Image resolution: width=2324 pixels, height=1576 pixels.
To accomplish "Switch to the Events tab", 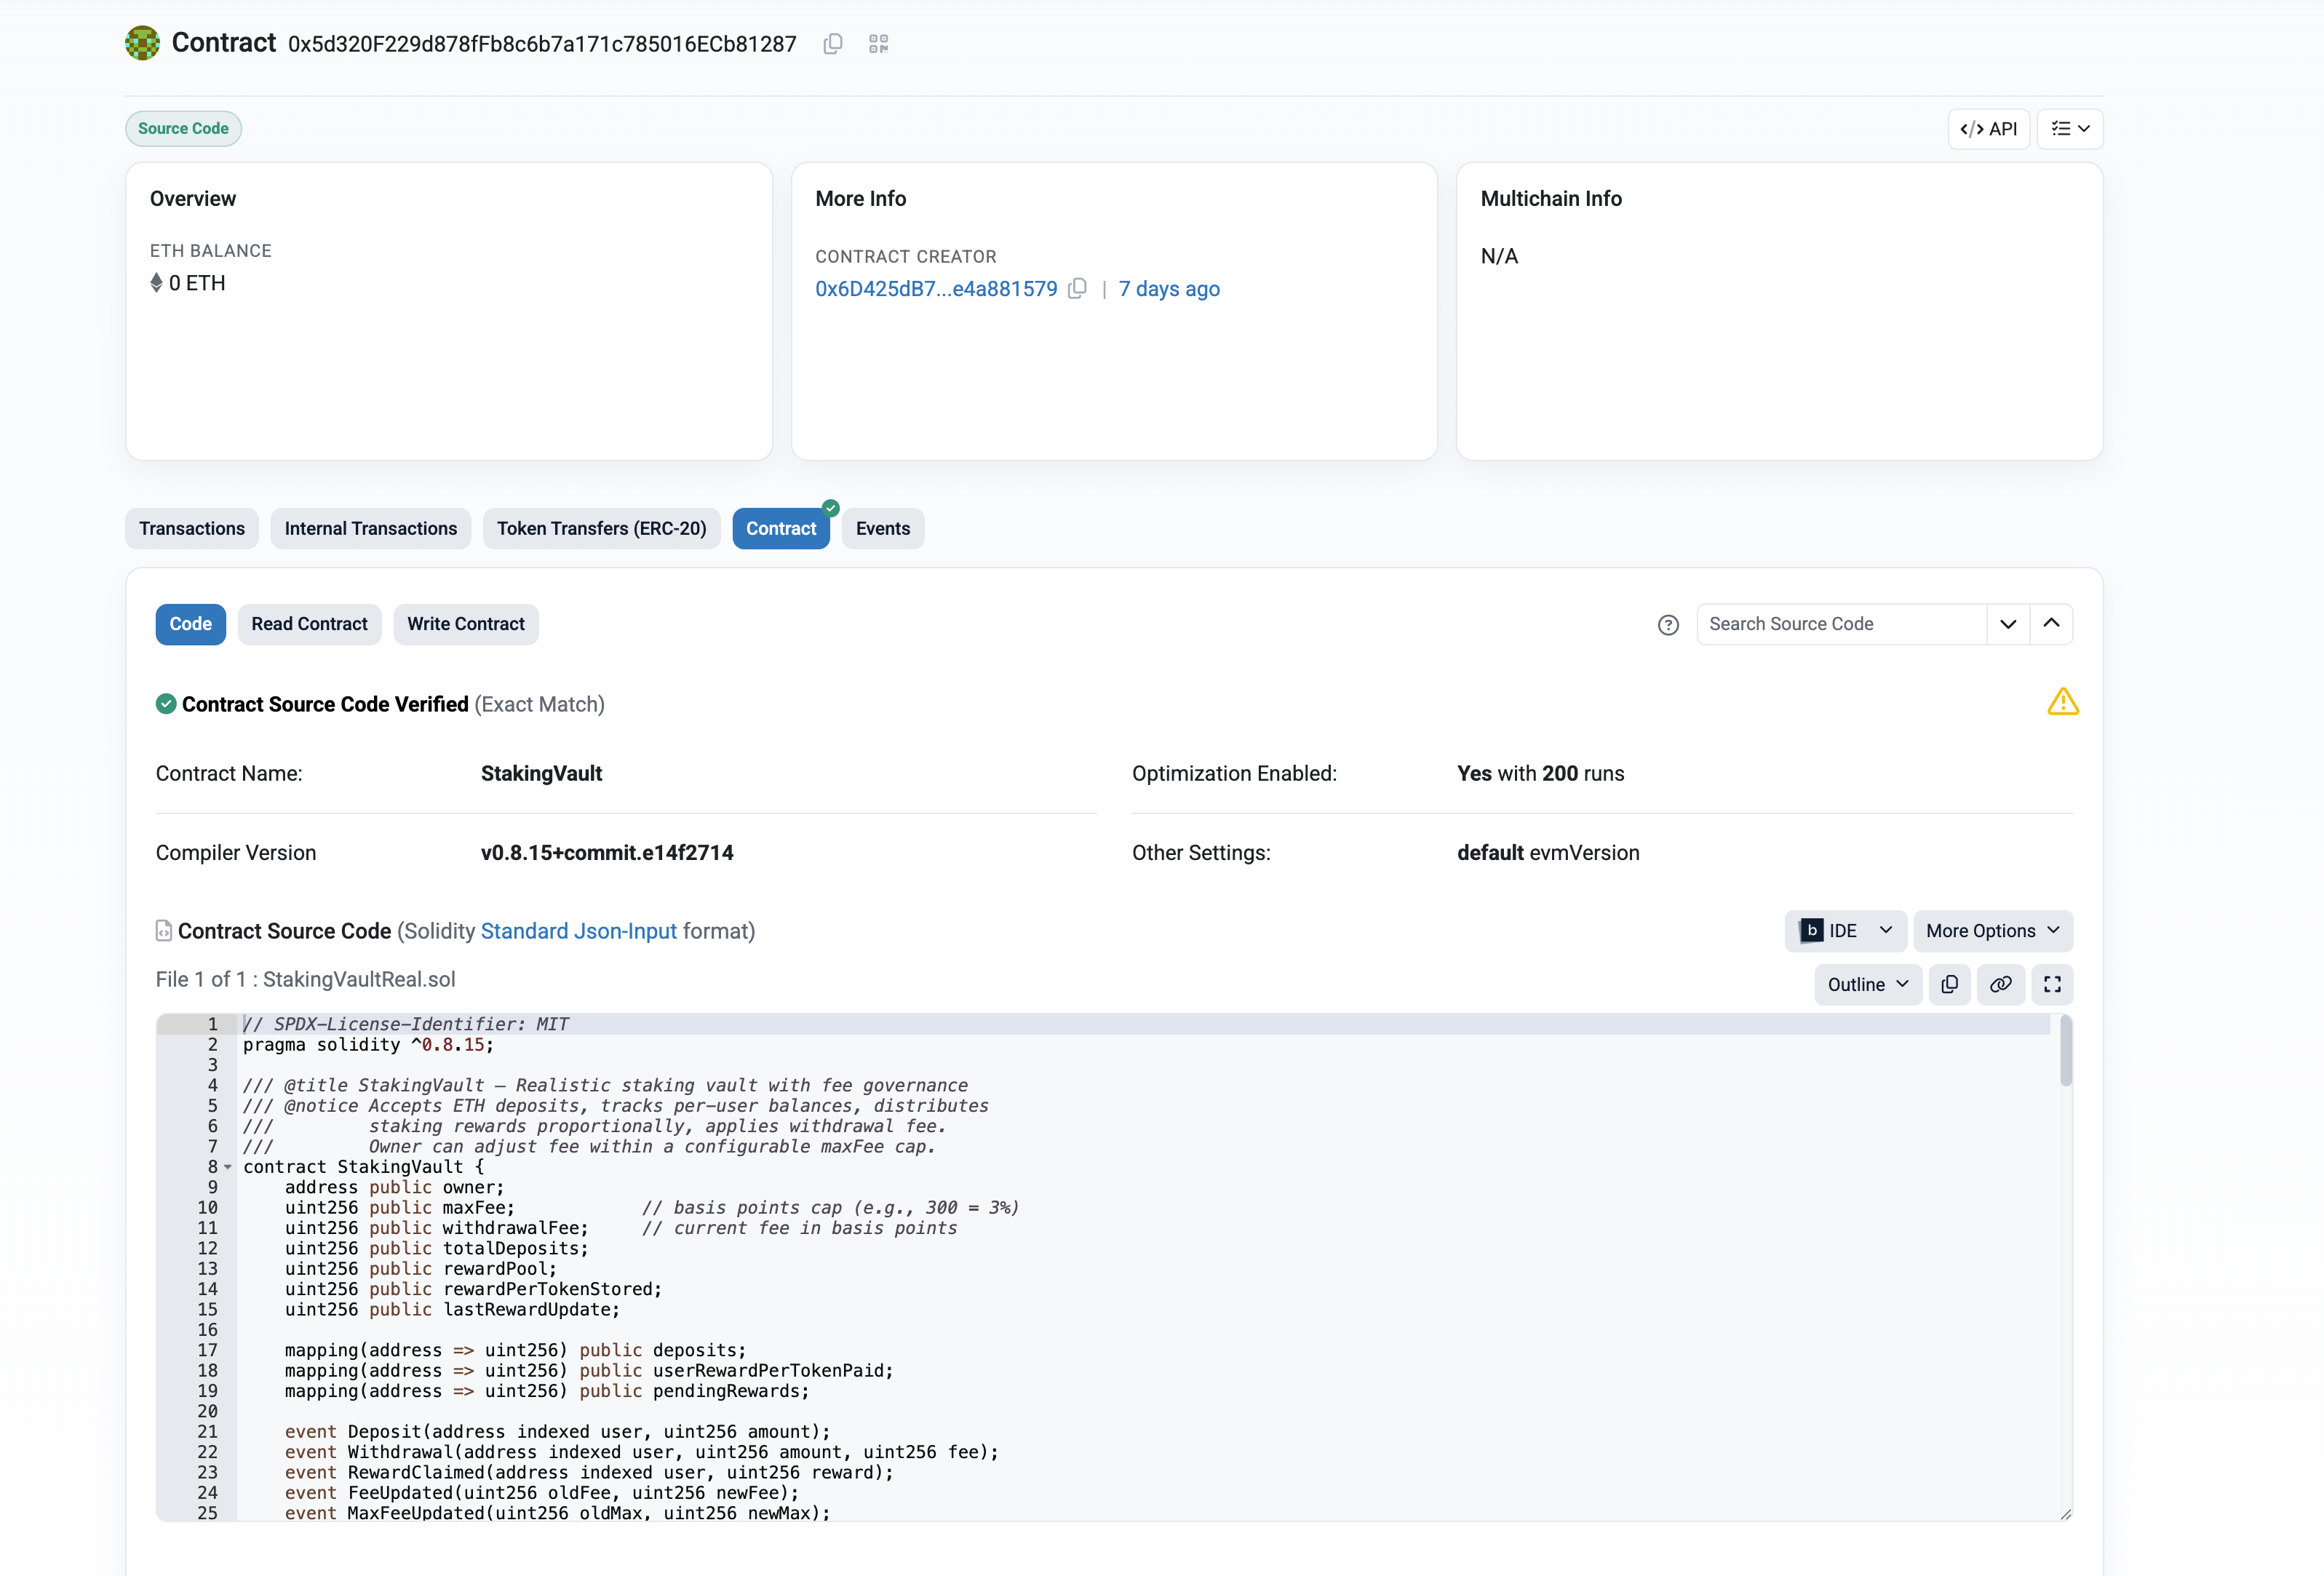I will point(882,529).
